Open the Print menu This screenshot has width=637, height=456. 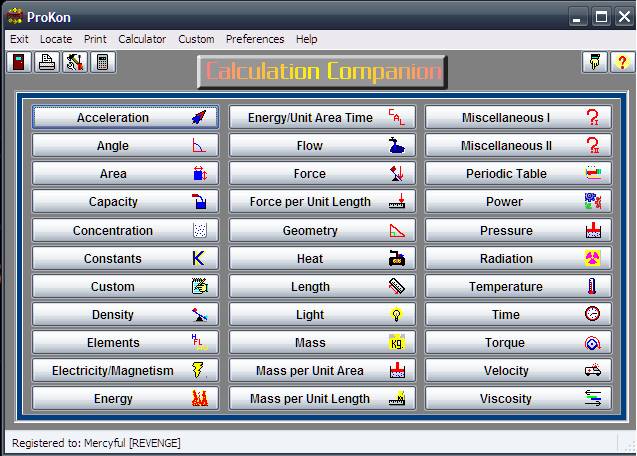[x=95, y=39]
